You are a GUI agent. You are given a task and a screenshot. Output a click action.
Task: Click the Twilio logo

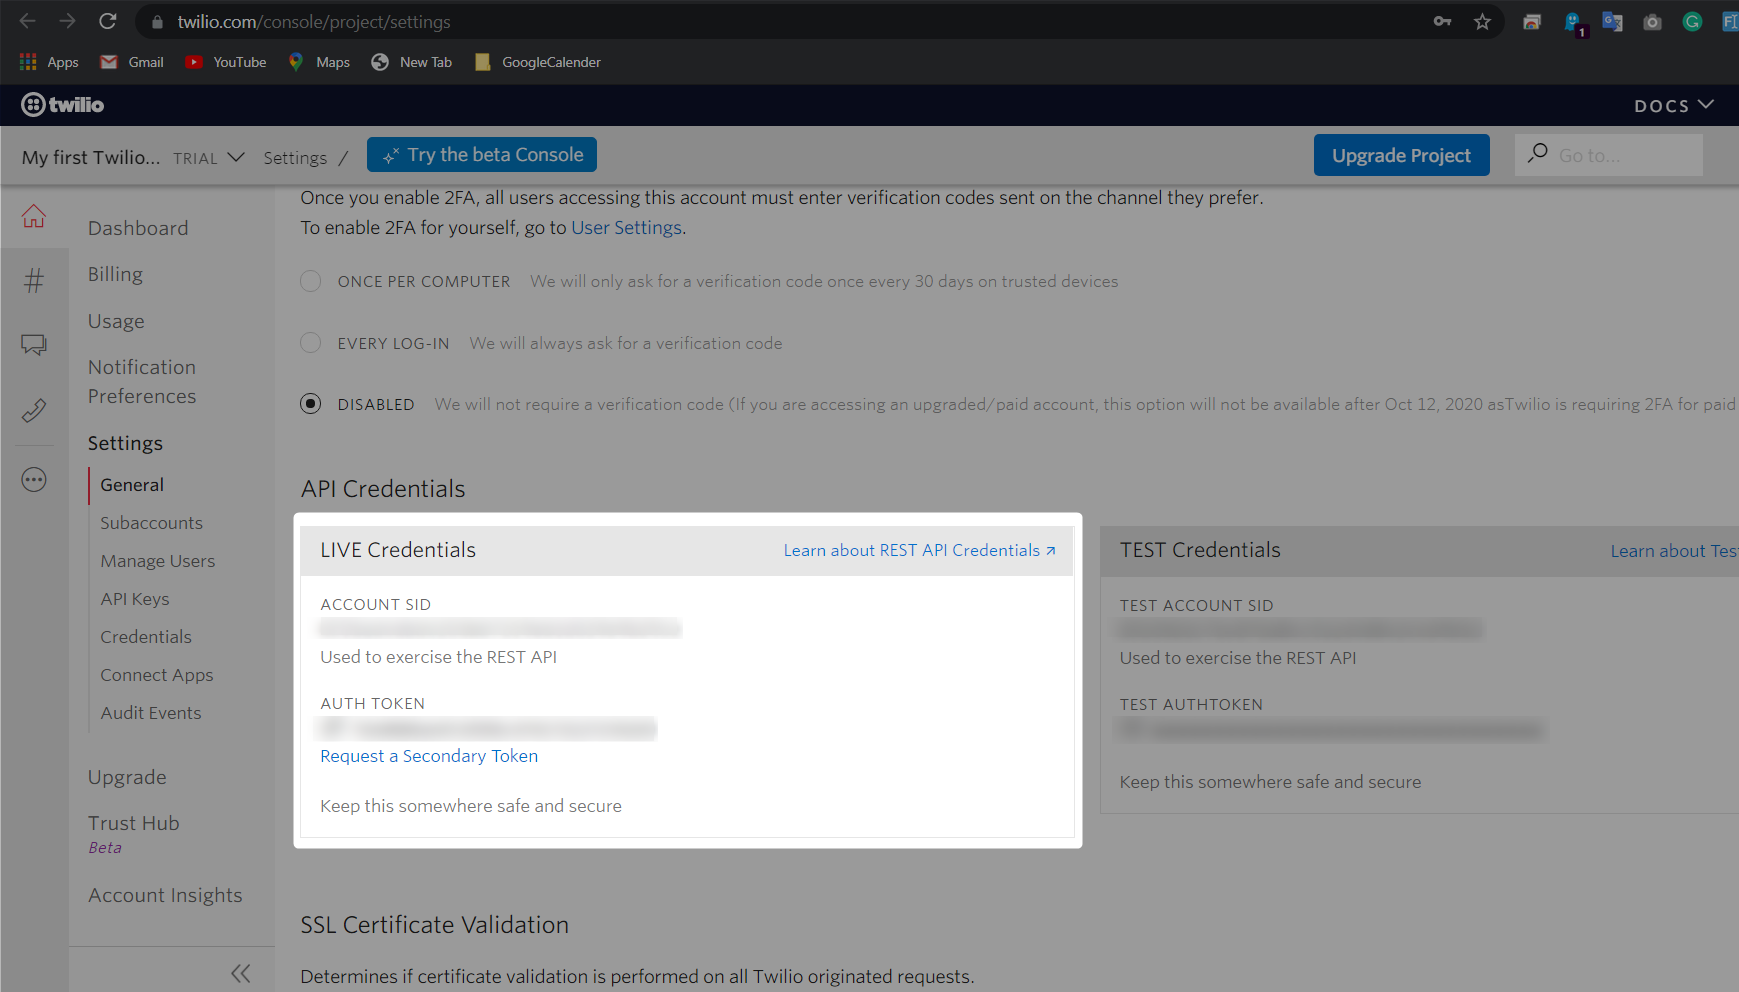click(x=63, y=104)
